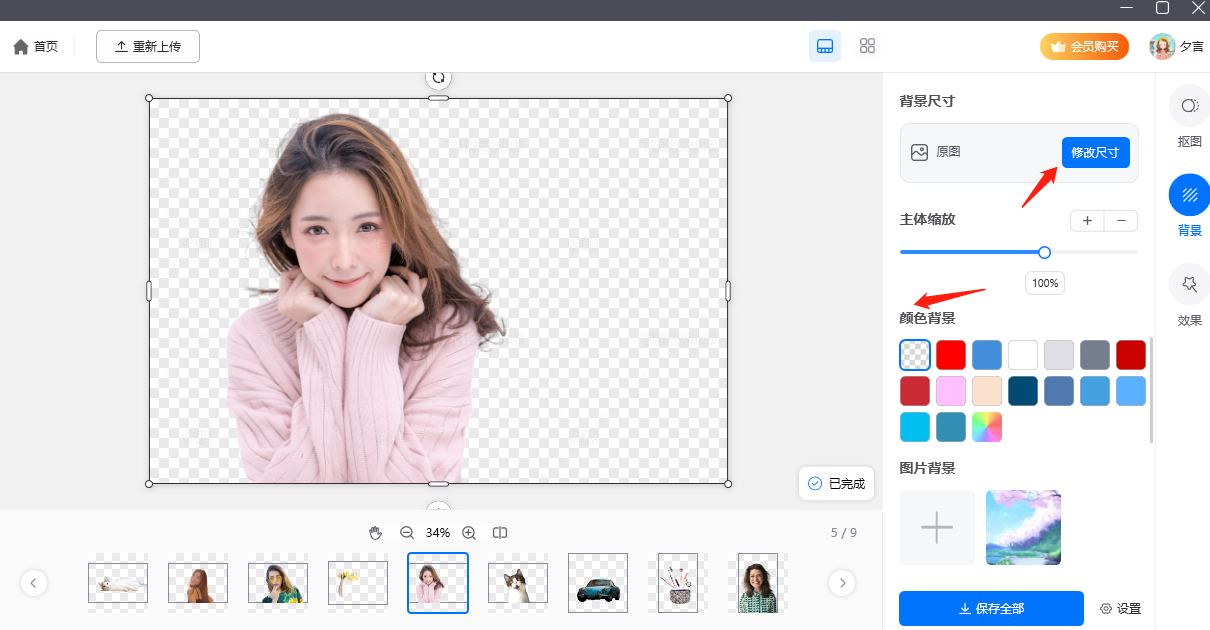The height and width of the screenshot is (630, 1210).
Task: Select the white cat lying thumbnail
Action: pos(118,582)
